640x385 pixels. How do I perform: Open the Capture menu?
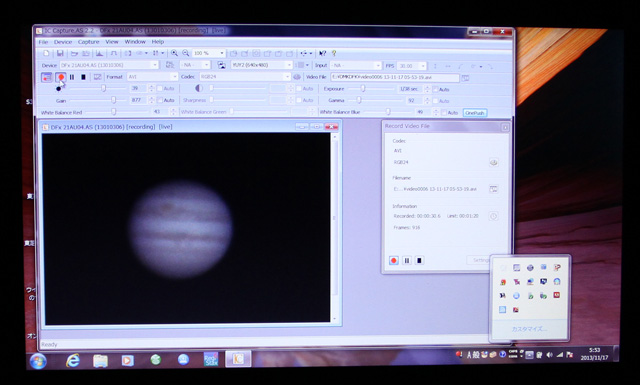89,42
